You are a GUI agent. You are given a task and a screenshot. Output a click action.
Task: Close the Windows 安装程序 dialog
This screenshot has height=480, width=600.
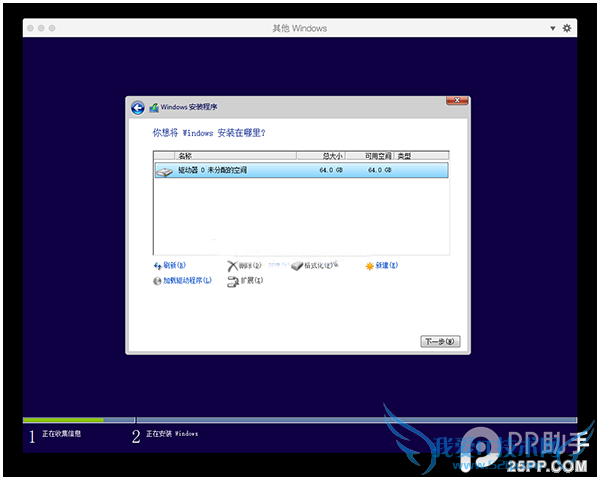pos(457,101)
